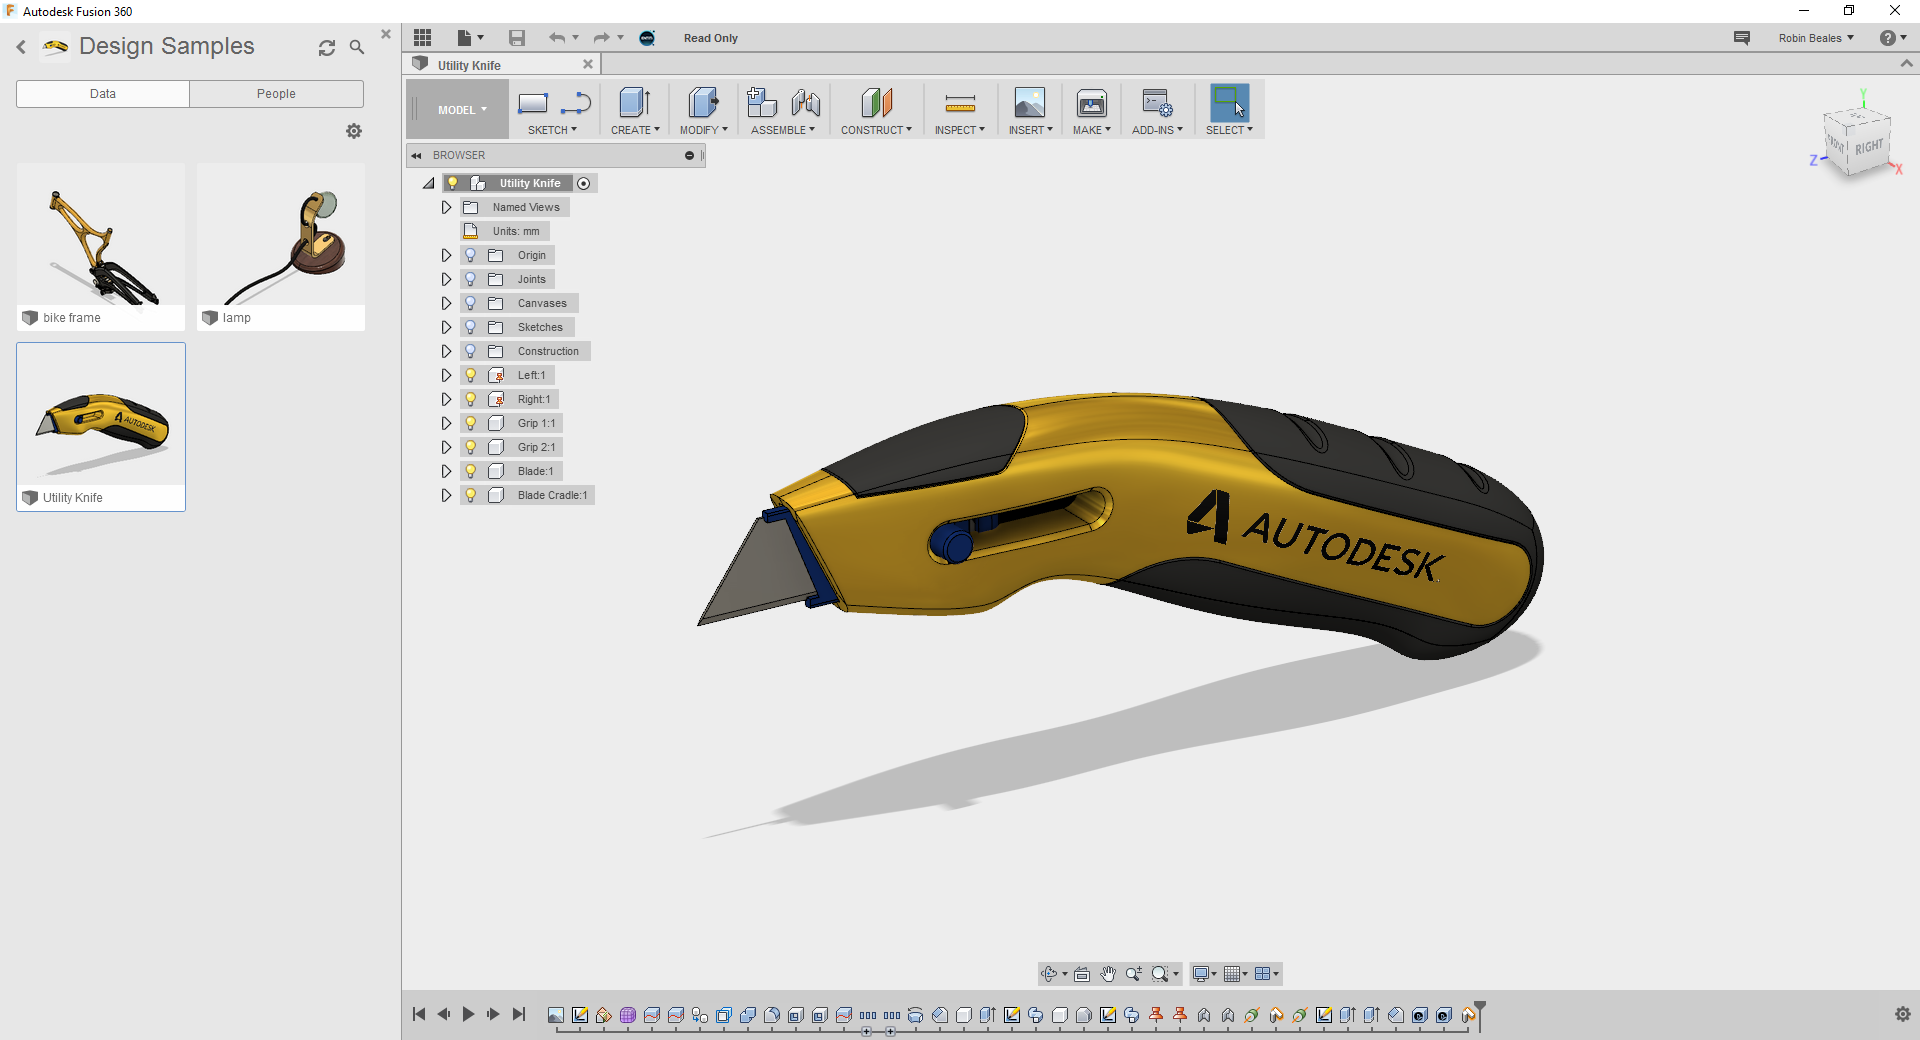1920x1040 pixels.
Task: Open the File menu icon
Action: coord(470,38)
